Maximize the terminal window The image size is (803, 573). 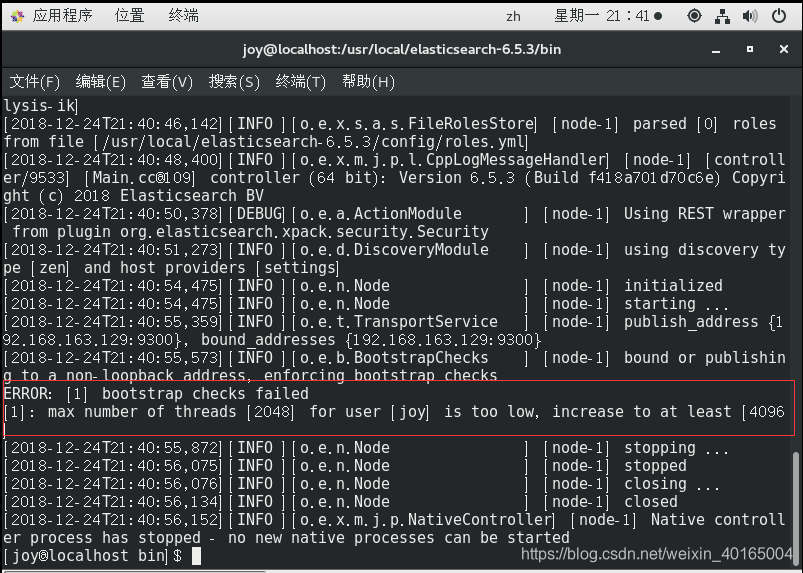coord(750,49)
